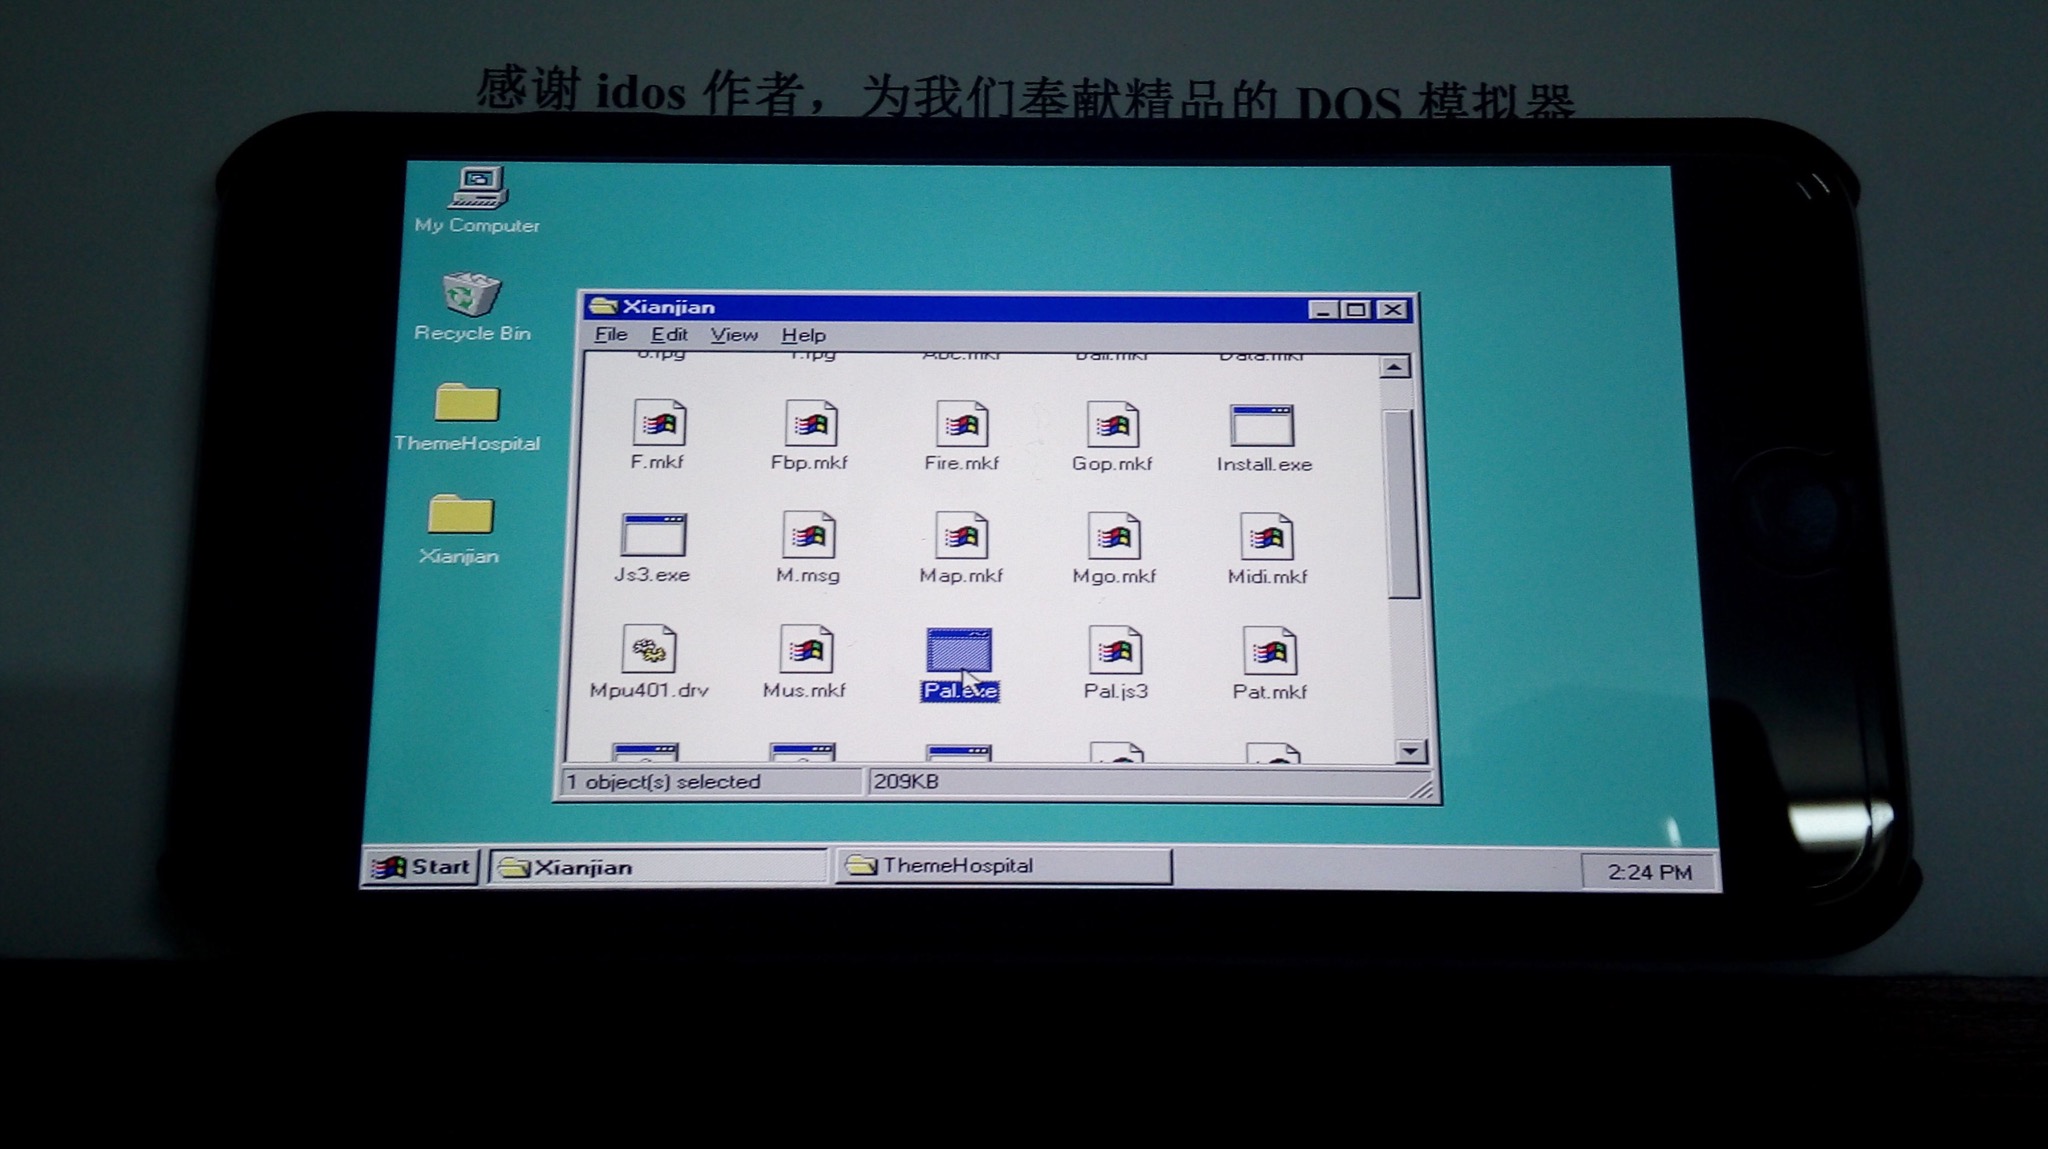
Task: Select the Midi.mkf file icon
Action: point(1267,538)
